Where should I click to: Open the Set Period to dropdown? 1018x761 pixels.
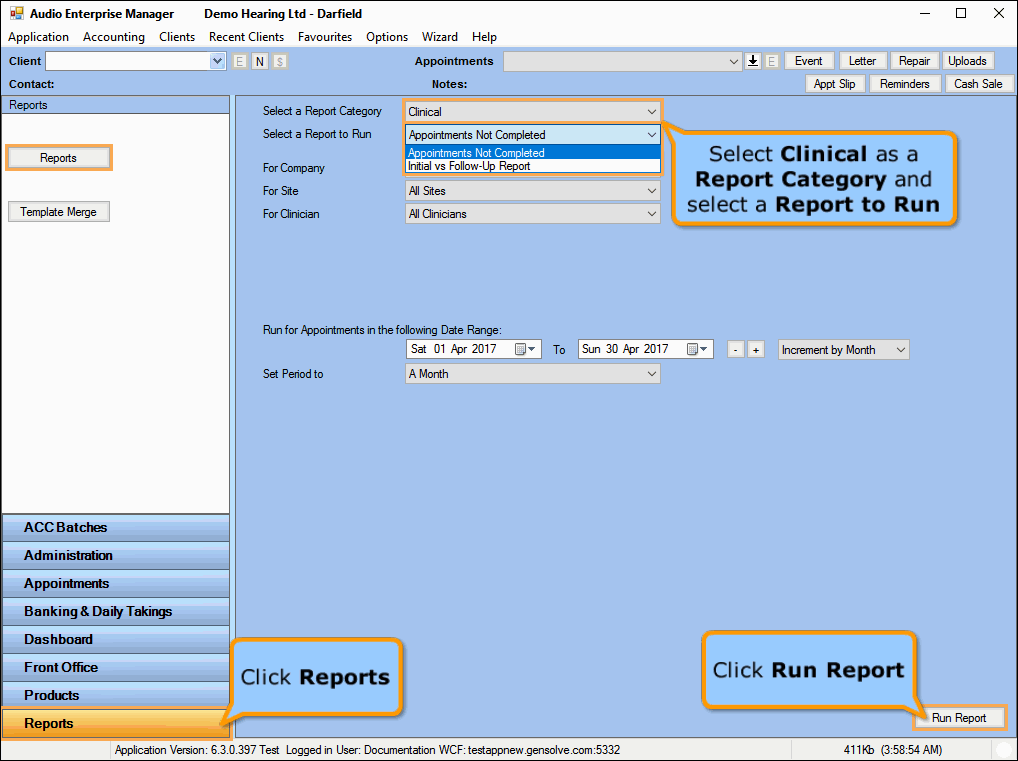651,374
